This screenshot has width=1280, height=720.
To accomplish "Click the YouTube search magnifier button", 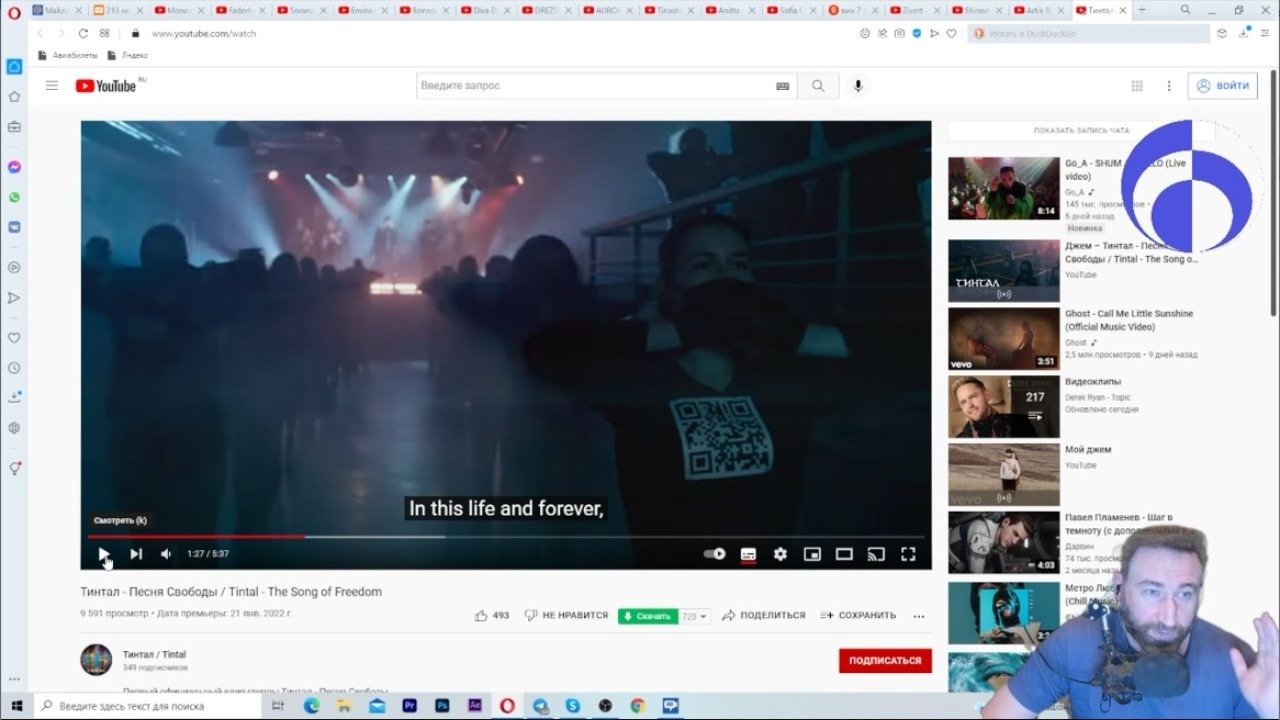I will tap(818, 86).
